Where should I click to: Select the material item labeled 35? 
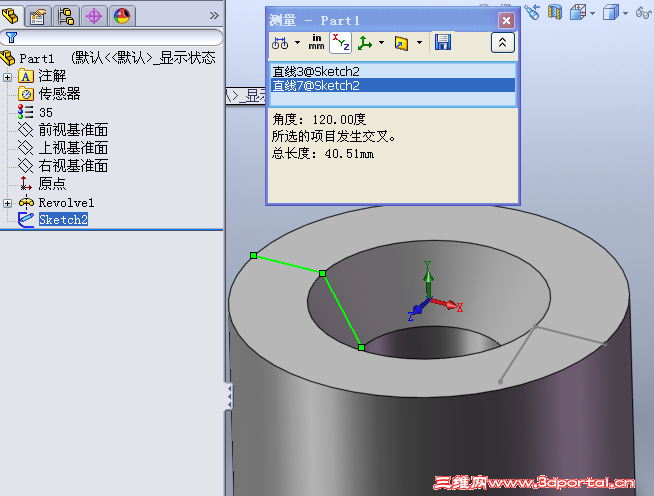coord(45,113)
